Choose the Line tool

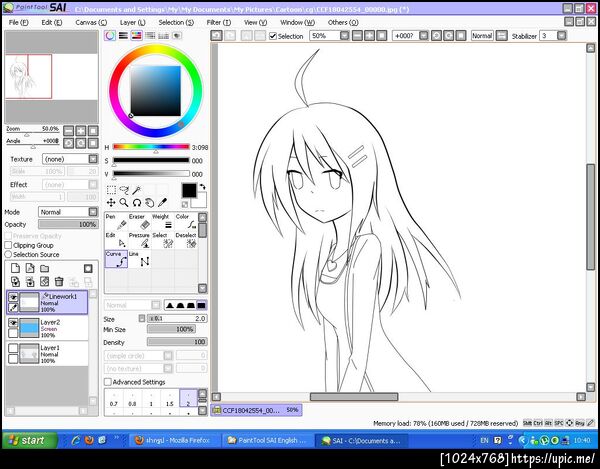pos(140,259)
